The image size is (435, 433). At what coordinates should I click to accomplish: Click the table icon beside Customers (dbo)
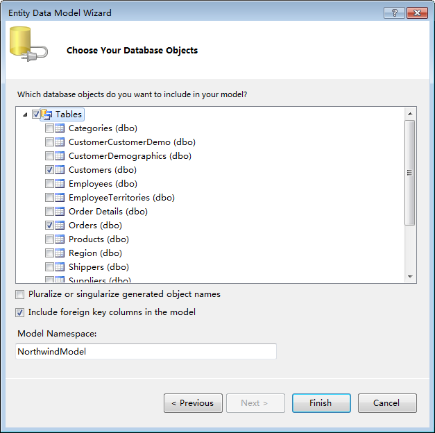60,170
